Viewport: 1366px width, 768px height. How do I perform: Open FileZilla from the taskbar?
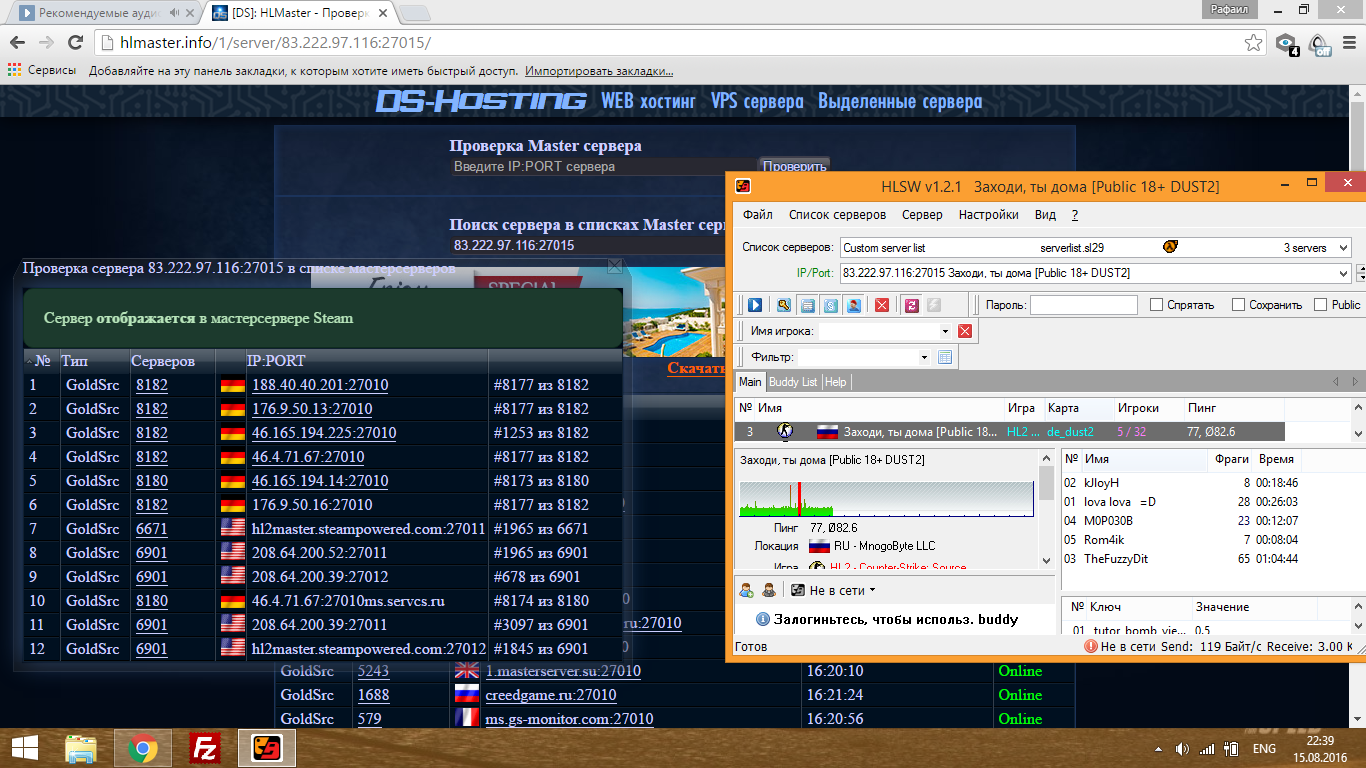click(205, 747)
